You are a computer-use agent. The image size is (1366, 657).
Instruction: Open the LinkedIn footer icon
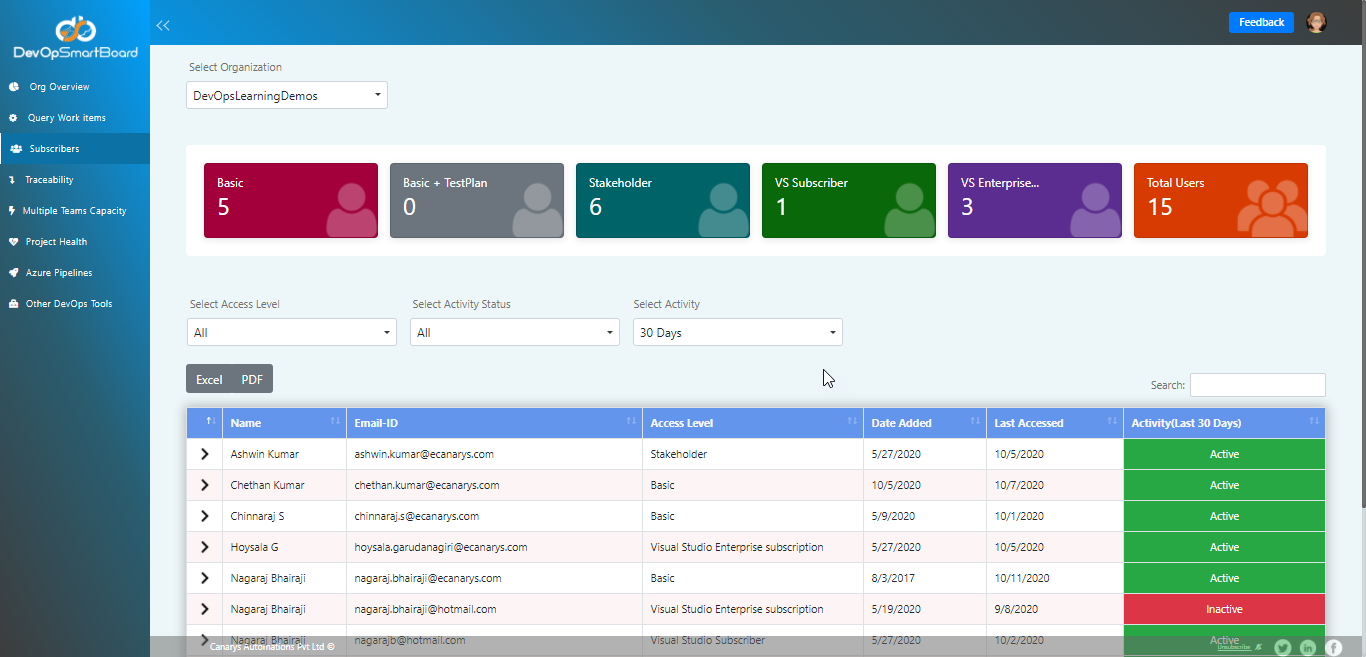click(x=1308, y=648)
